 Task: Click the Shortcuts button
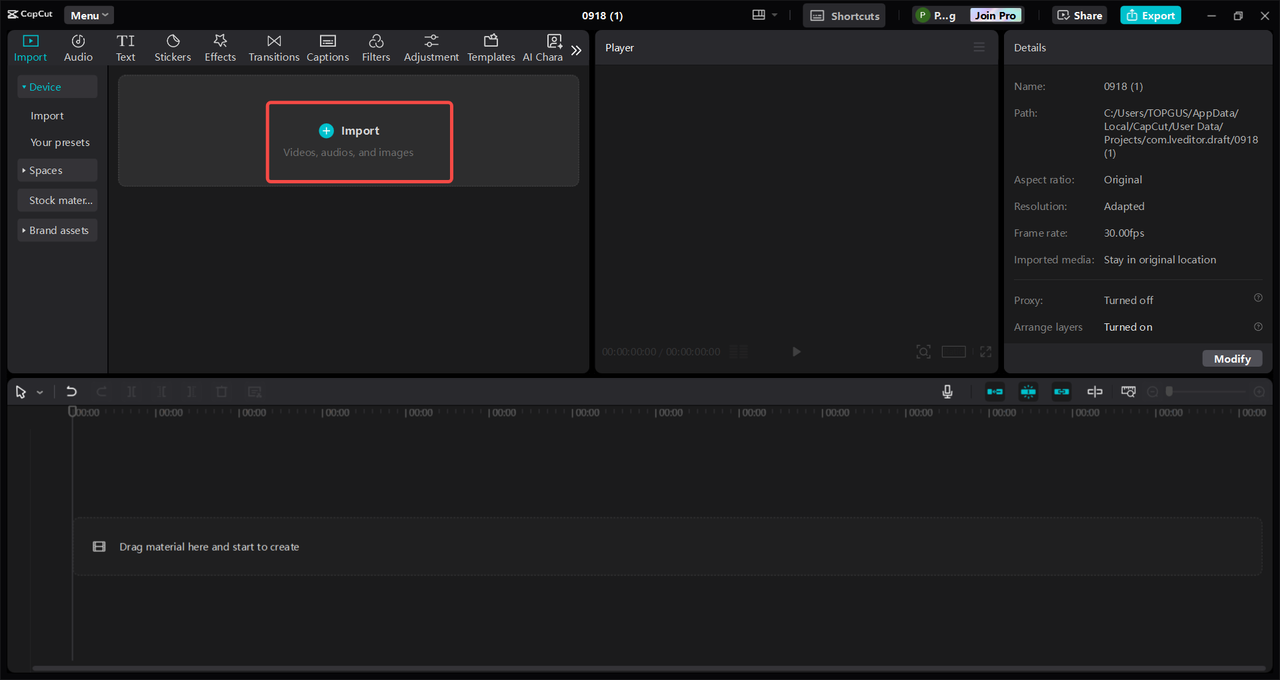[x=844, y=15]
